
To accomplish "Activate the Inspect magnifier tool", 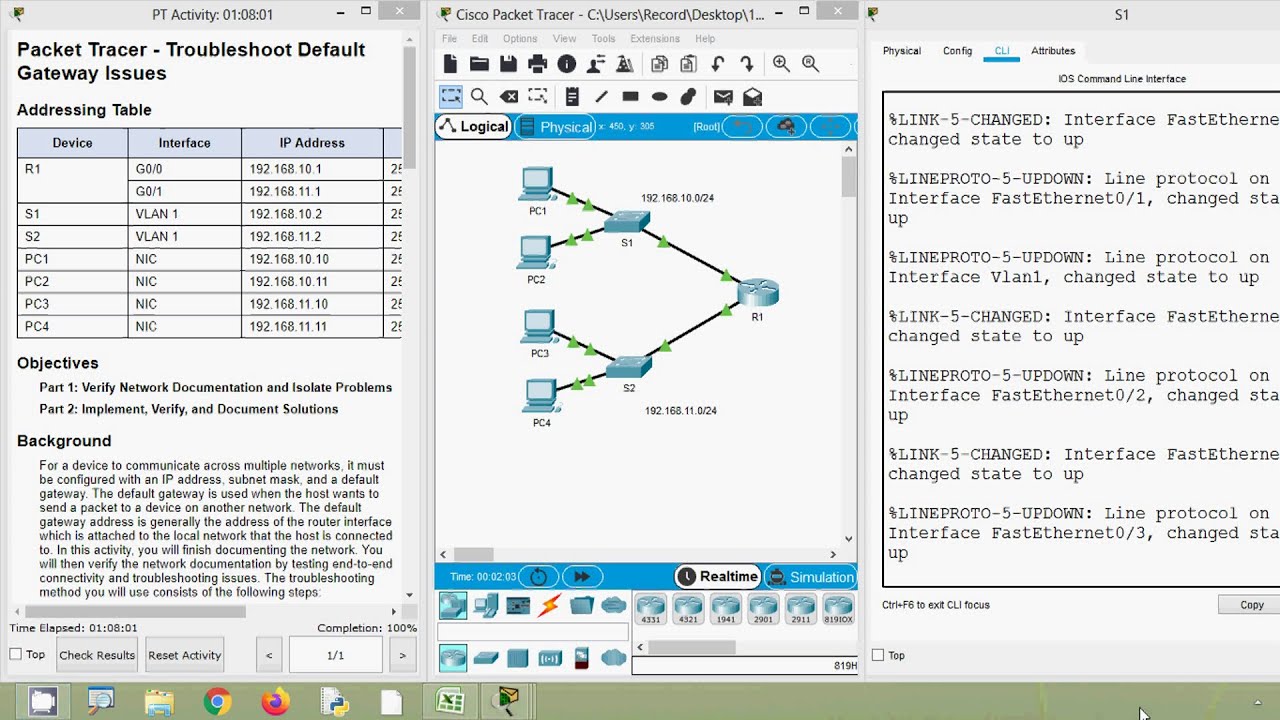I will pos(479,96).
